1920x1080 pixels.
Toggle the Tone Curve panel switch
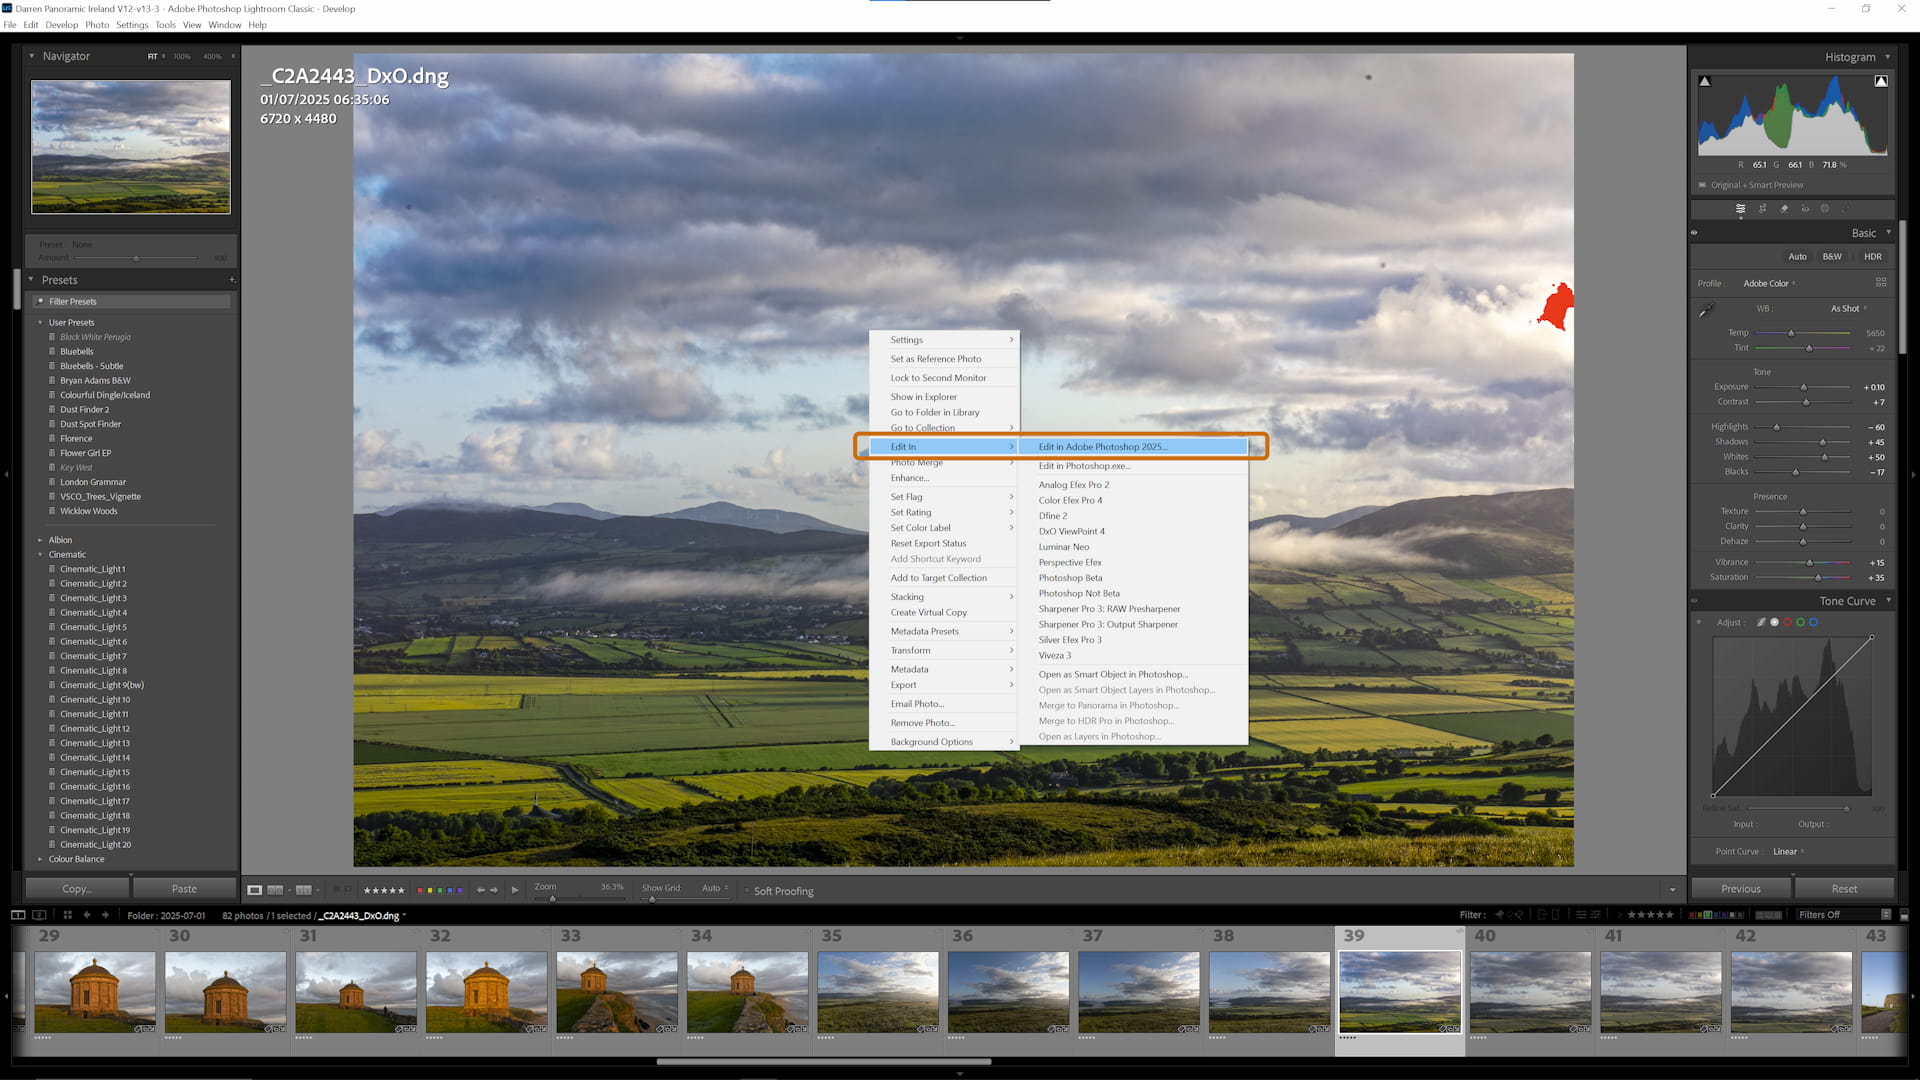pos(1694,601)
